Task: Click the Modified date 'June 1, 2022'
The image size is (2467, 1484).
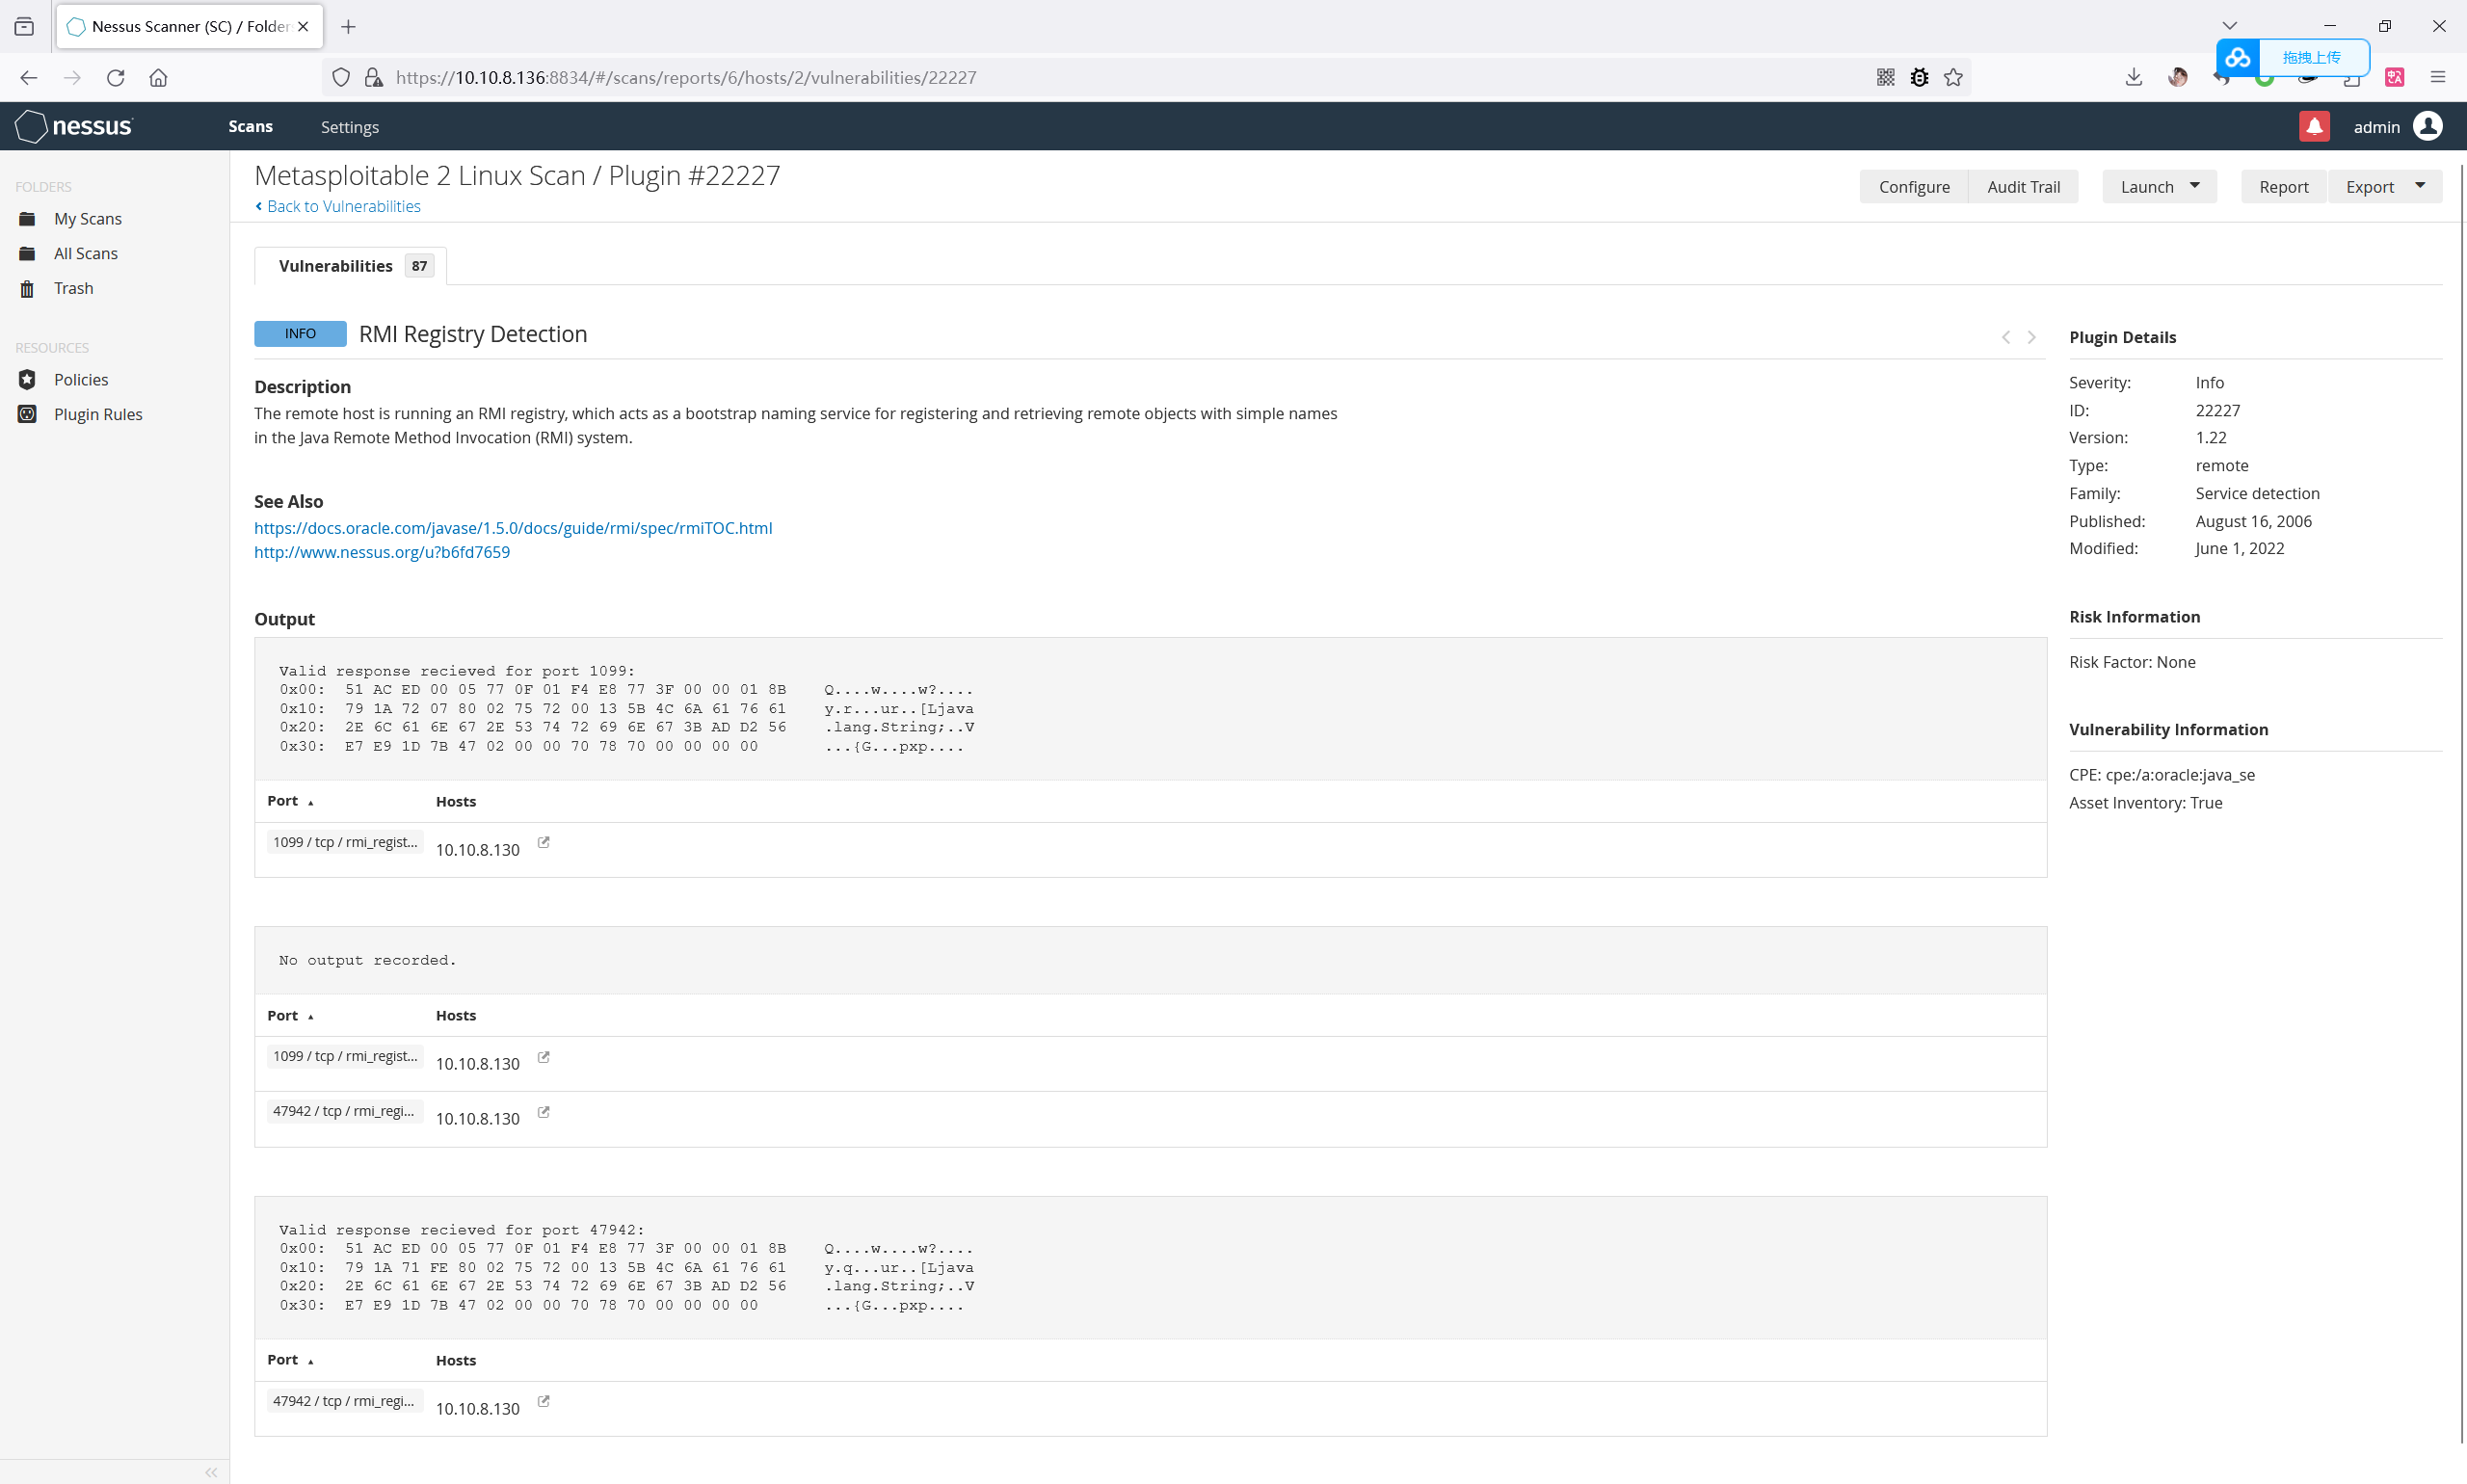Action: coord(2239,548)
